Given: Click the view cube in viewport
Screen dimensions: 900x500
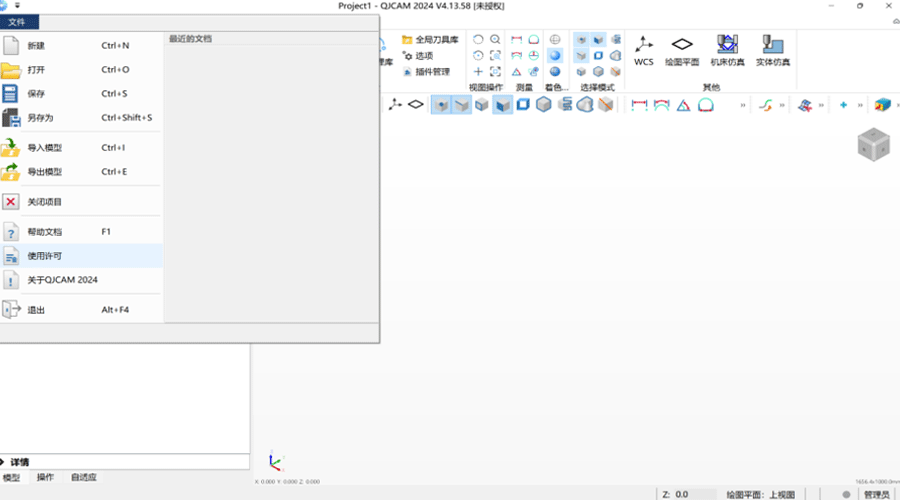Looking at the screenshot, I should tap(873, 144).
